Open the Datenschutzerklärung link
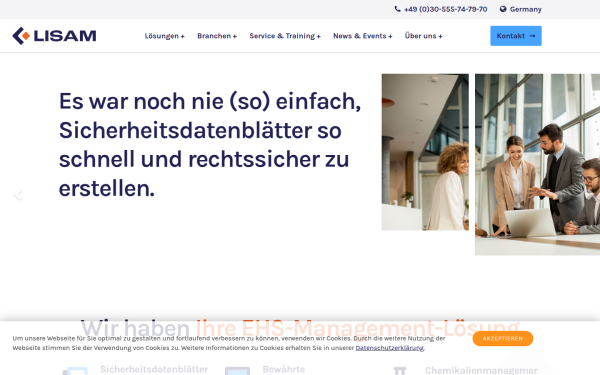This screenshot has height=375, width=600. click(390, 348)
